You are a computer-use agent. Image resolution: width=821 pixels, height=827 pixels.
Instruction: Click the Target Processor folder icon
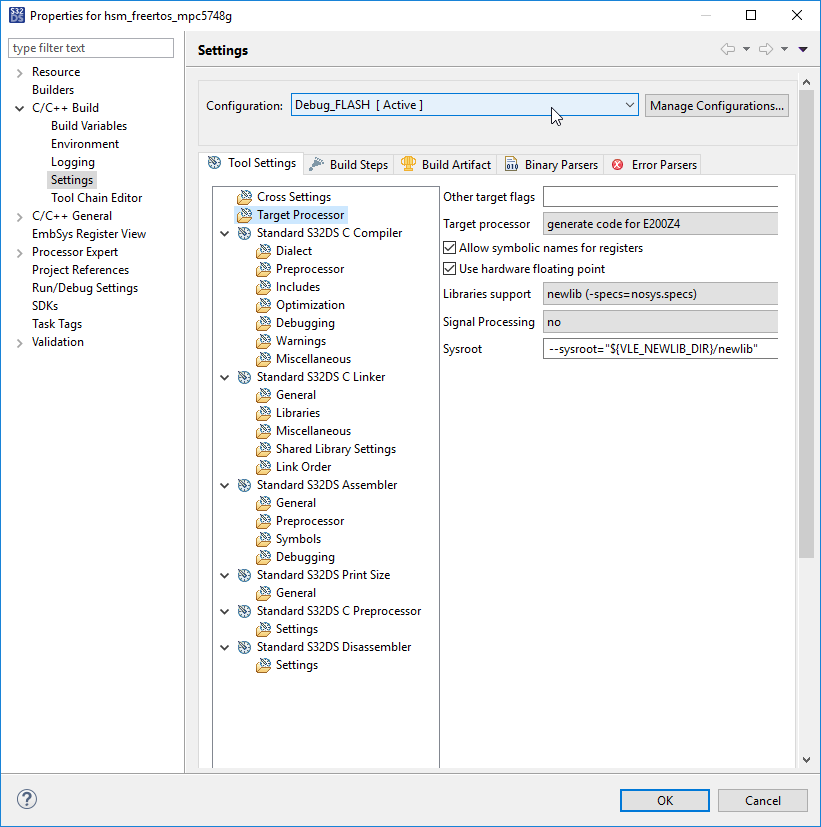coord(245,215)
